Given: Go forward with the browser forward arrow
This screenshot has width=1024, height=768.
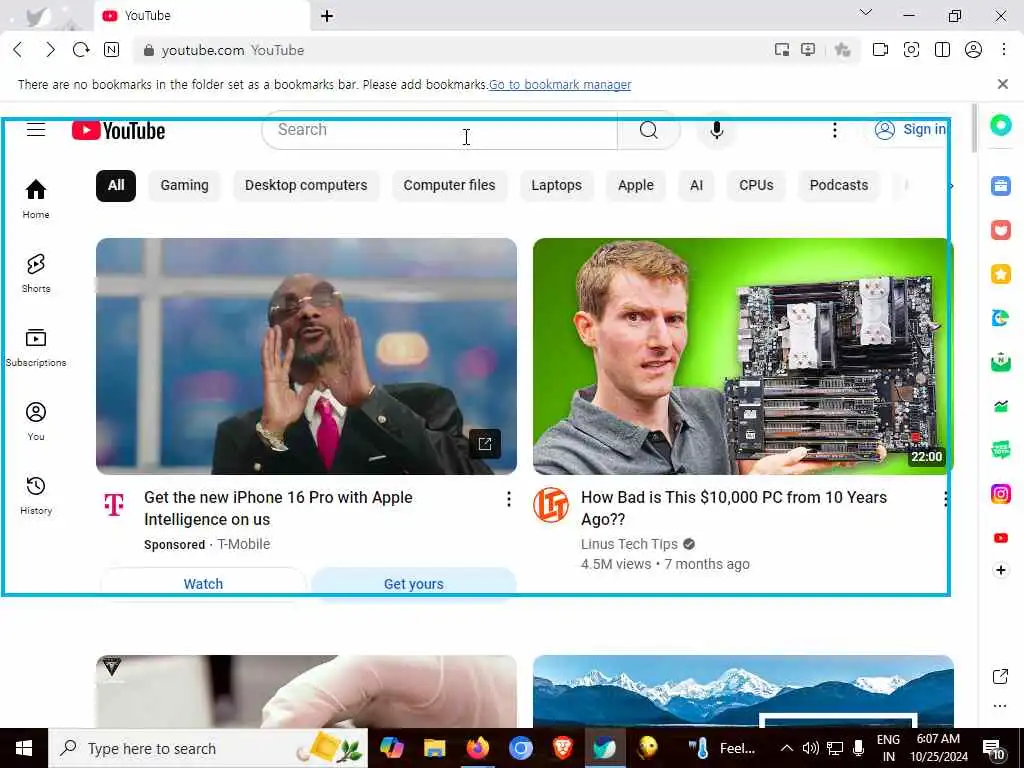Looking at the screenshot, I should point(50,50).
